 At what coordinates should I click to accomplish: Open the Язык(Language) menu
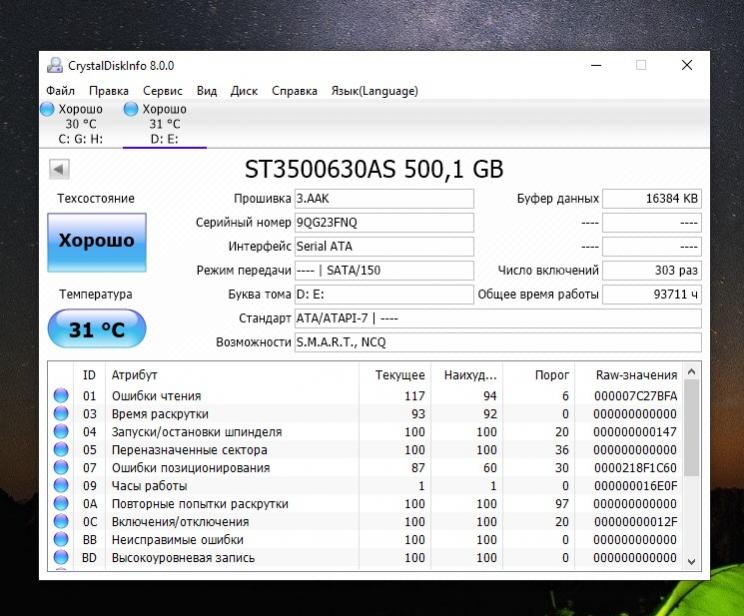tap(374, 91)
